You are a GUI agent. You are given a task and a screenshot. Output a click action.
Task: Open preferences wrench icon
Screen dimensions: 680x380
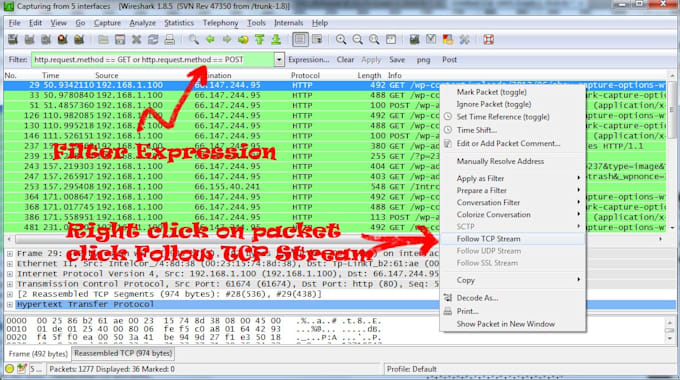click(x=464, y=39)
